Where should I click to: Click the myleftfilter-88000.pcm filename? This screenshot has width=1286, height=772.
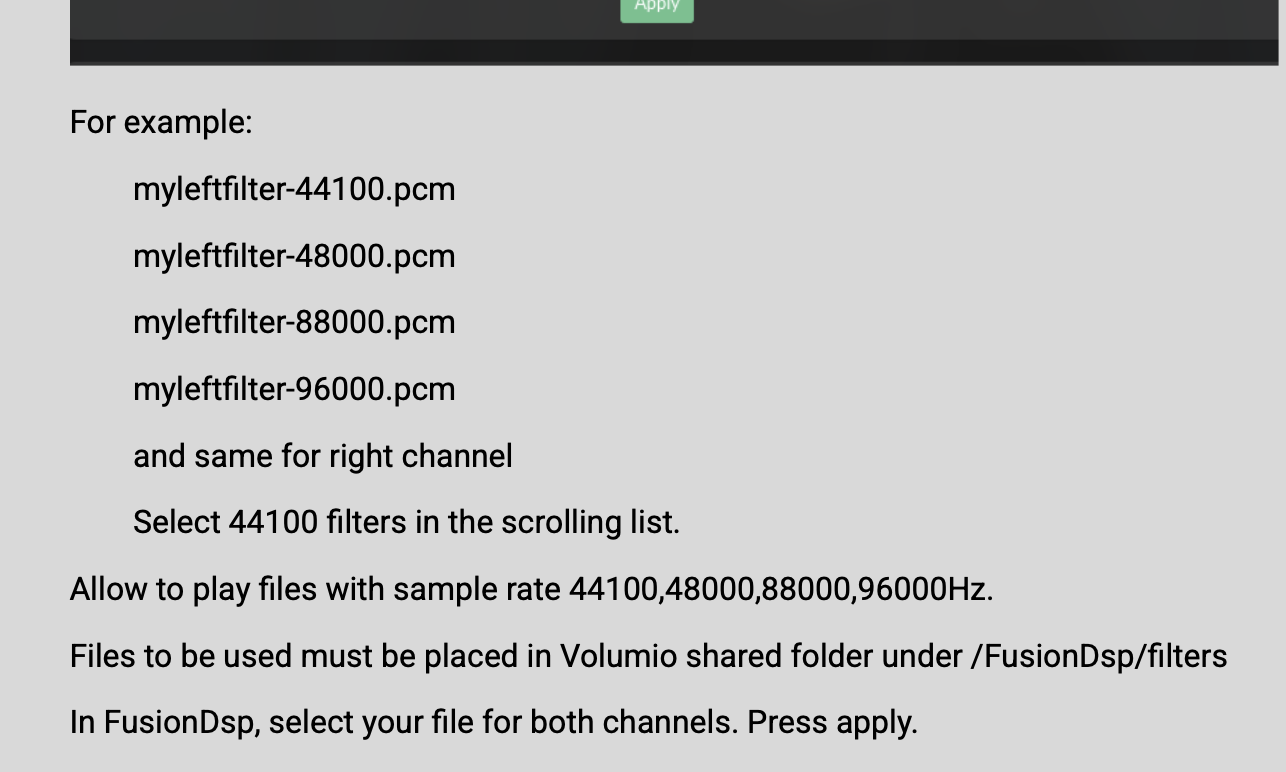tap(294, 322)
